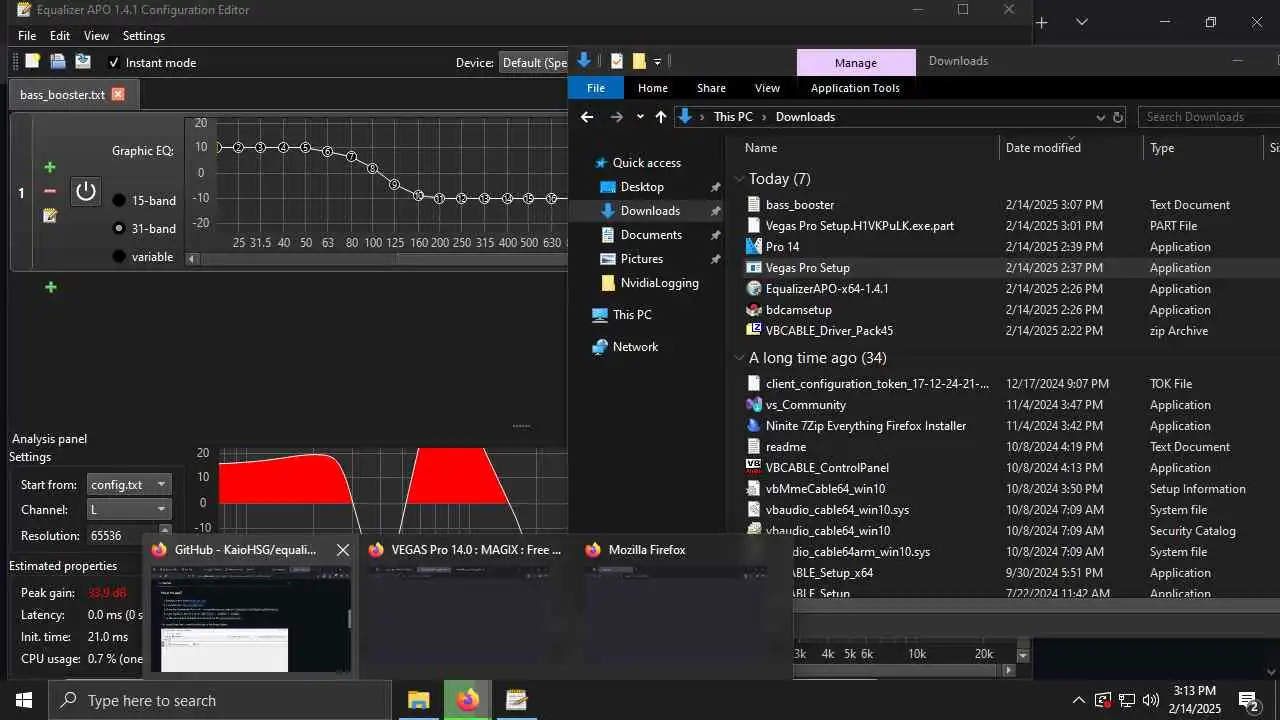Screen dimensions: 1280x720
Task: Select Pictures in the navigation pane
Action: pyautogui.click(x=642, y=259)
